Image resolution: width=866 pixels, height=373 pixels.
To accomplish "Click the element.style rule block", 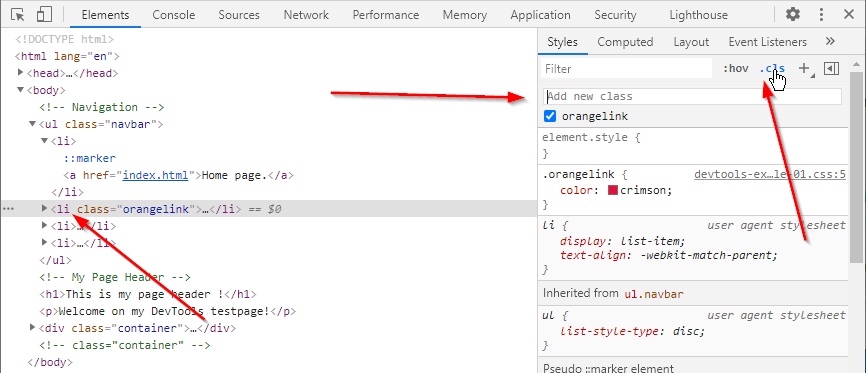I will point(693,145).
